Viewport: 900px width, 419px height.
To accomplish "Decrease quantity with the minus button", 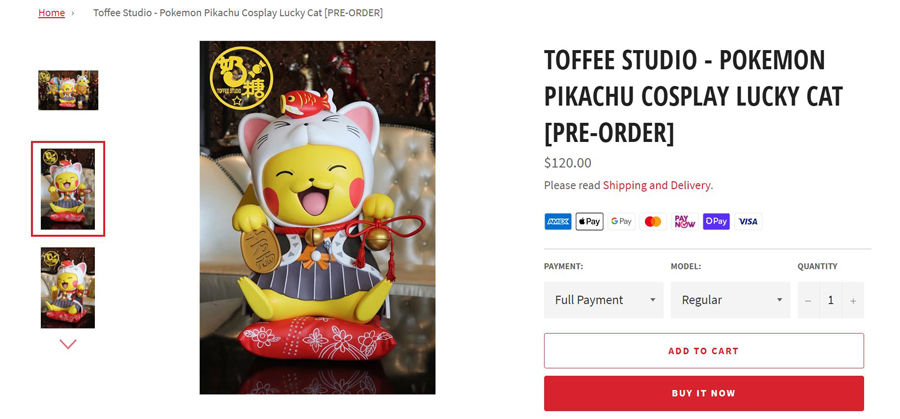I will click(x=808, y=300).
